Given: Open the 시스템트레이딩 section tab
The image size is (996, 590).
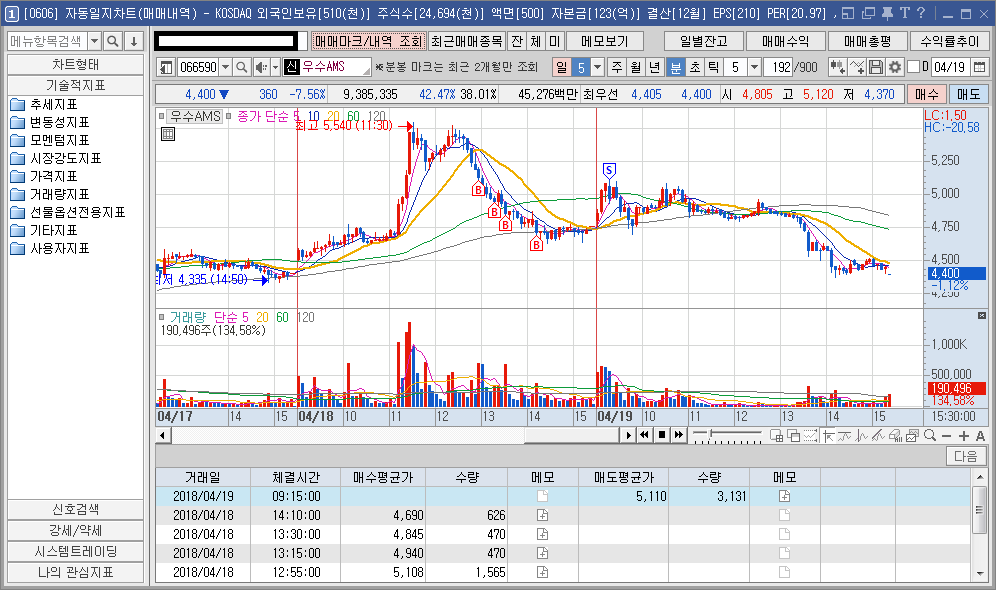Looking at the screenshot, I should pos(76,551).
